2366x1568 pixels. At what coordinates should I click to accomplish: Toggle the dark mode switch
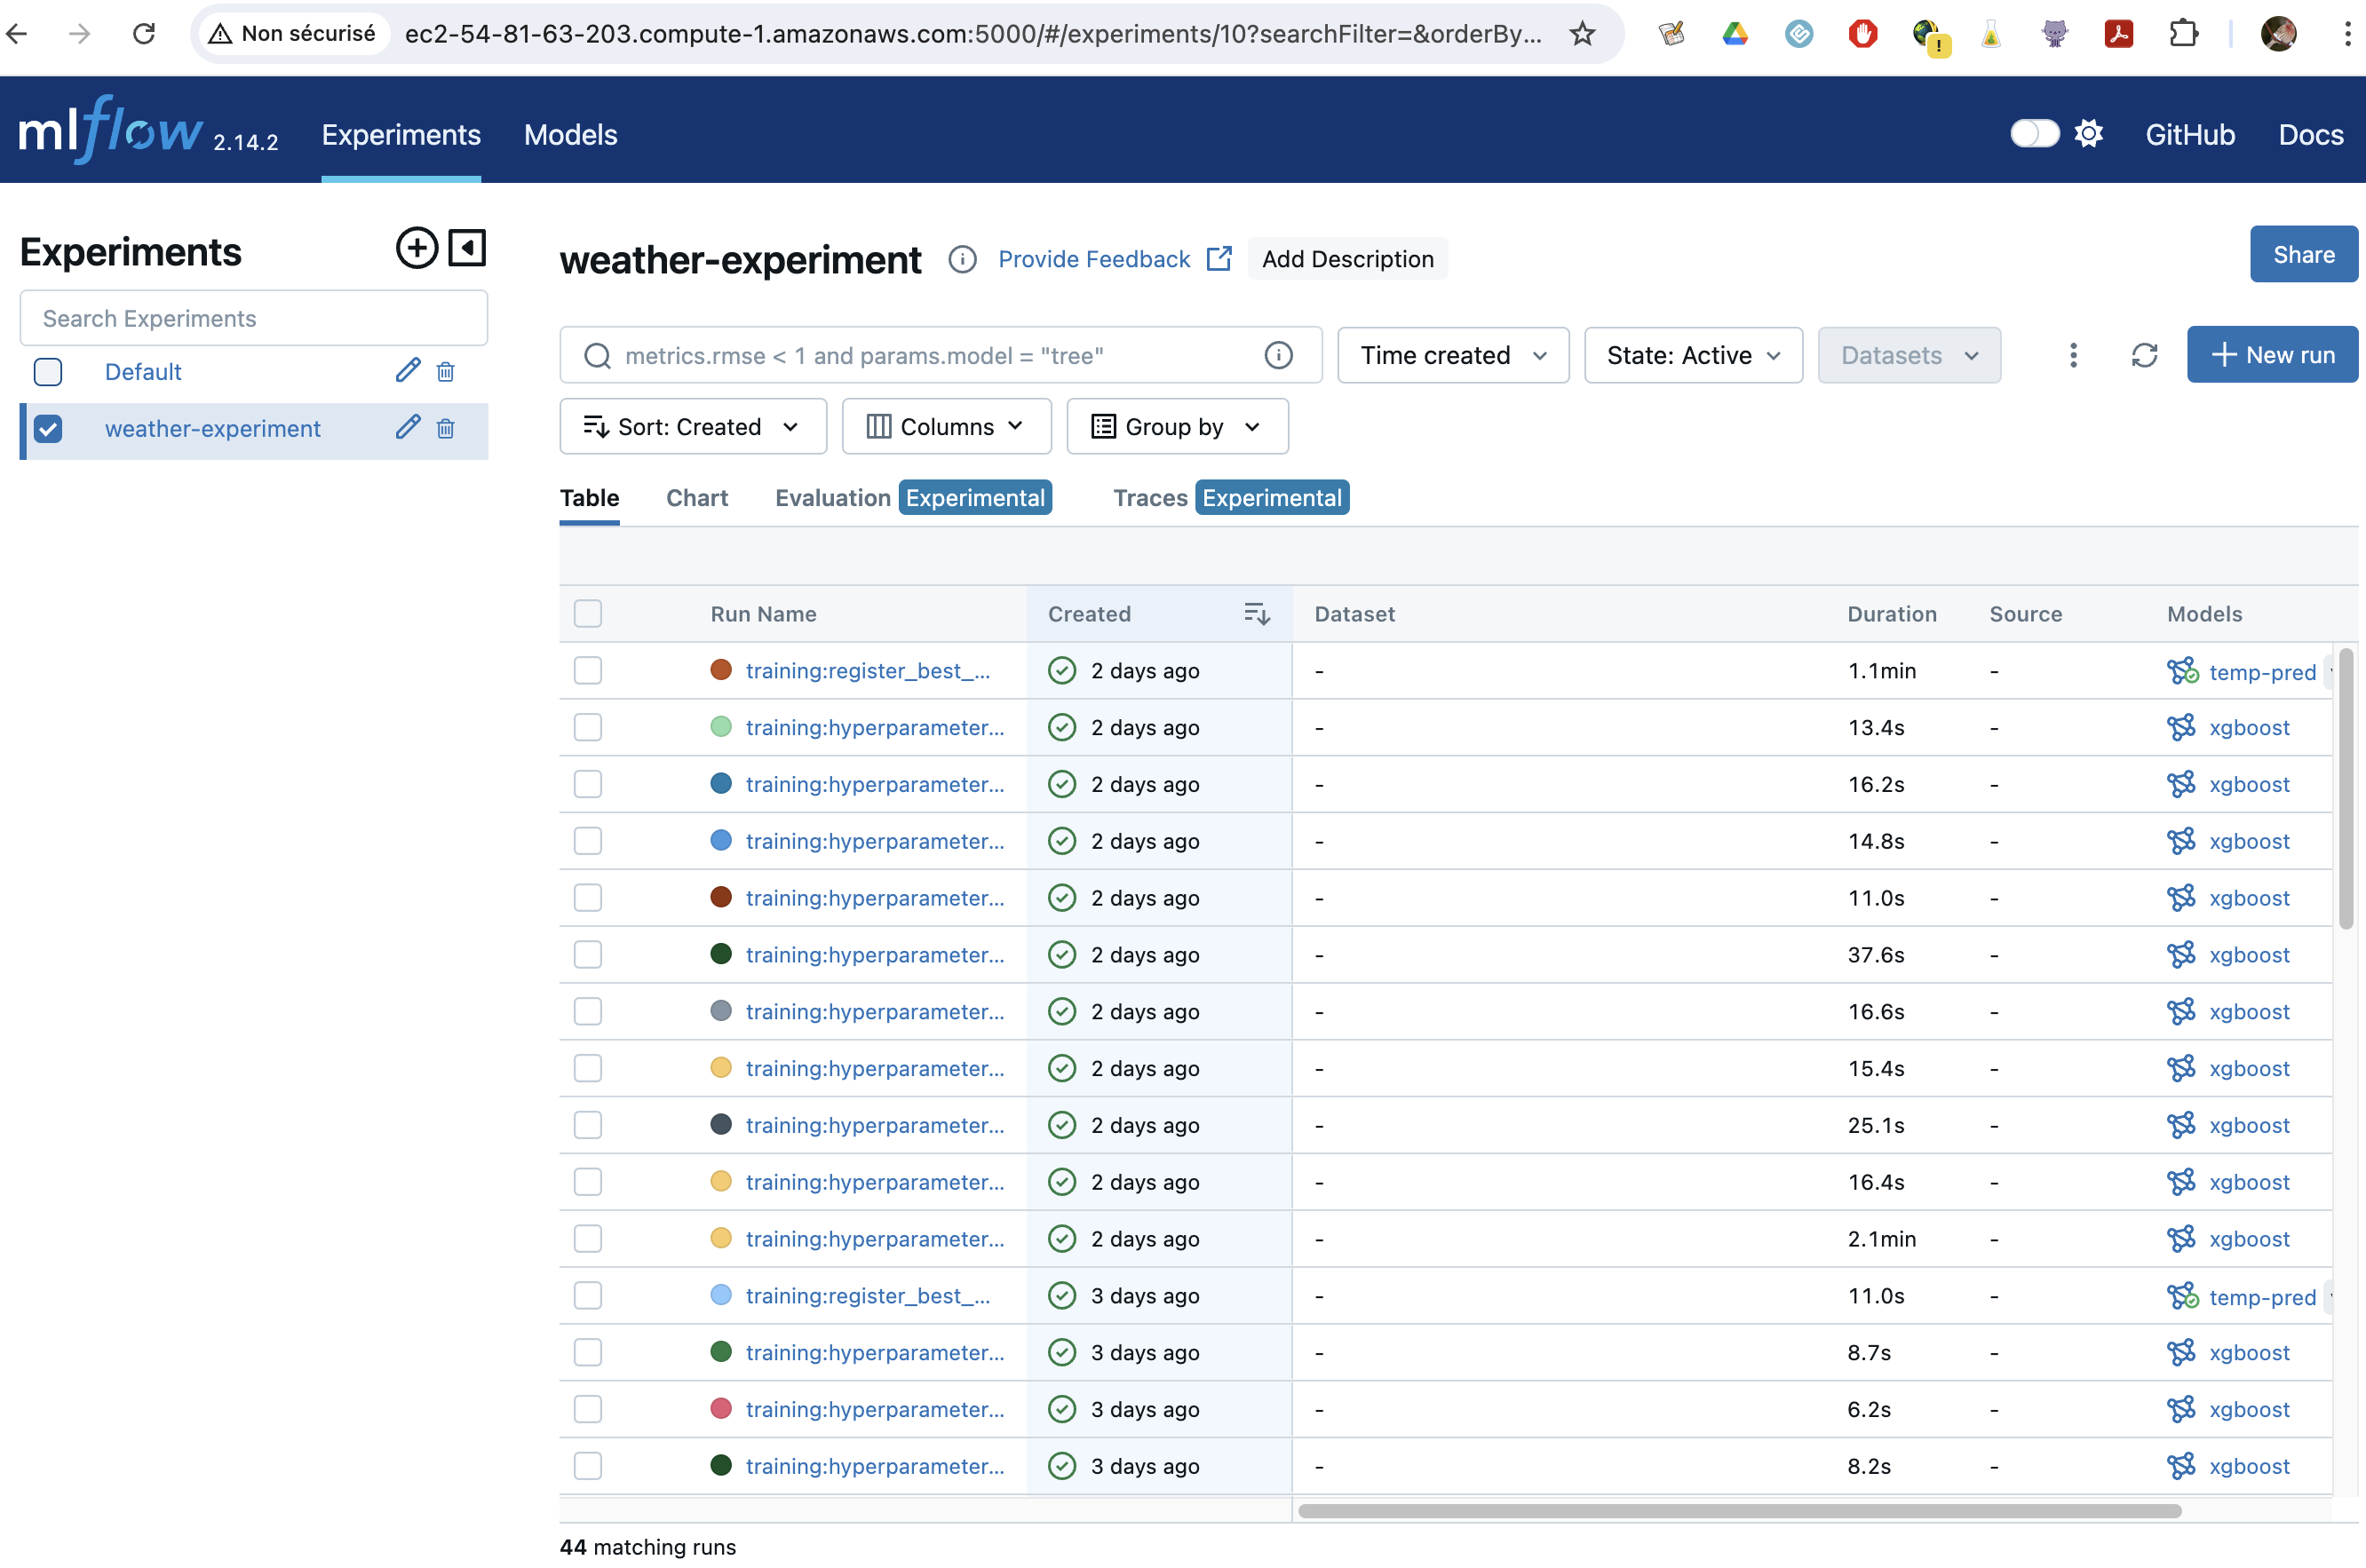pyautogui.click(x=2034, y=133)
